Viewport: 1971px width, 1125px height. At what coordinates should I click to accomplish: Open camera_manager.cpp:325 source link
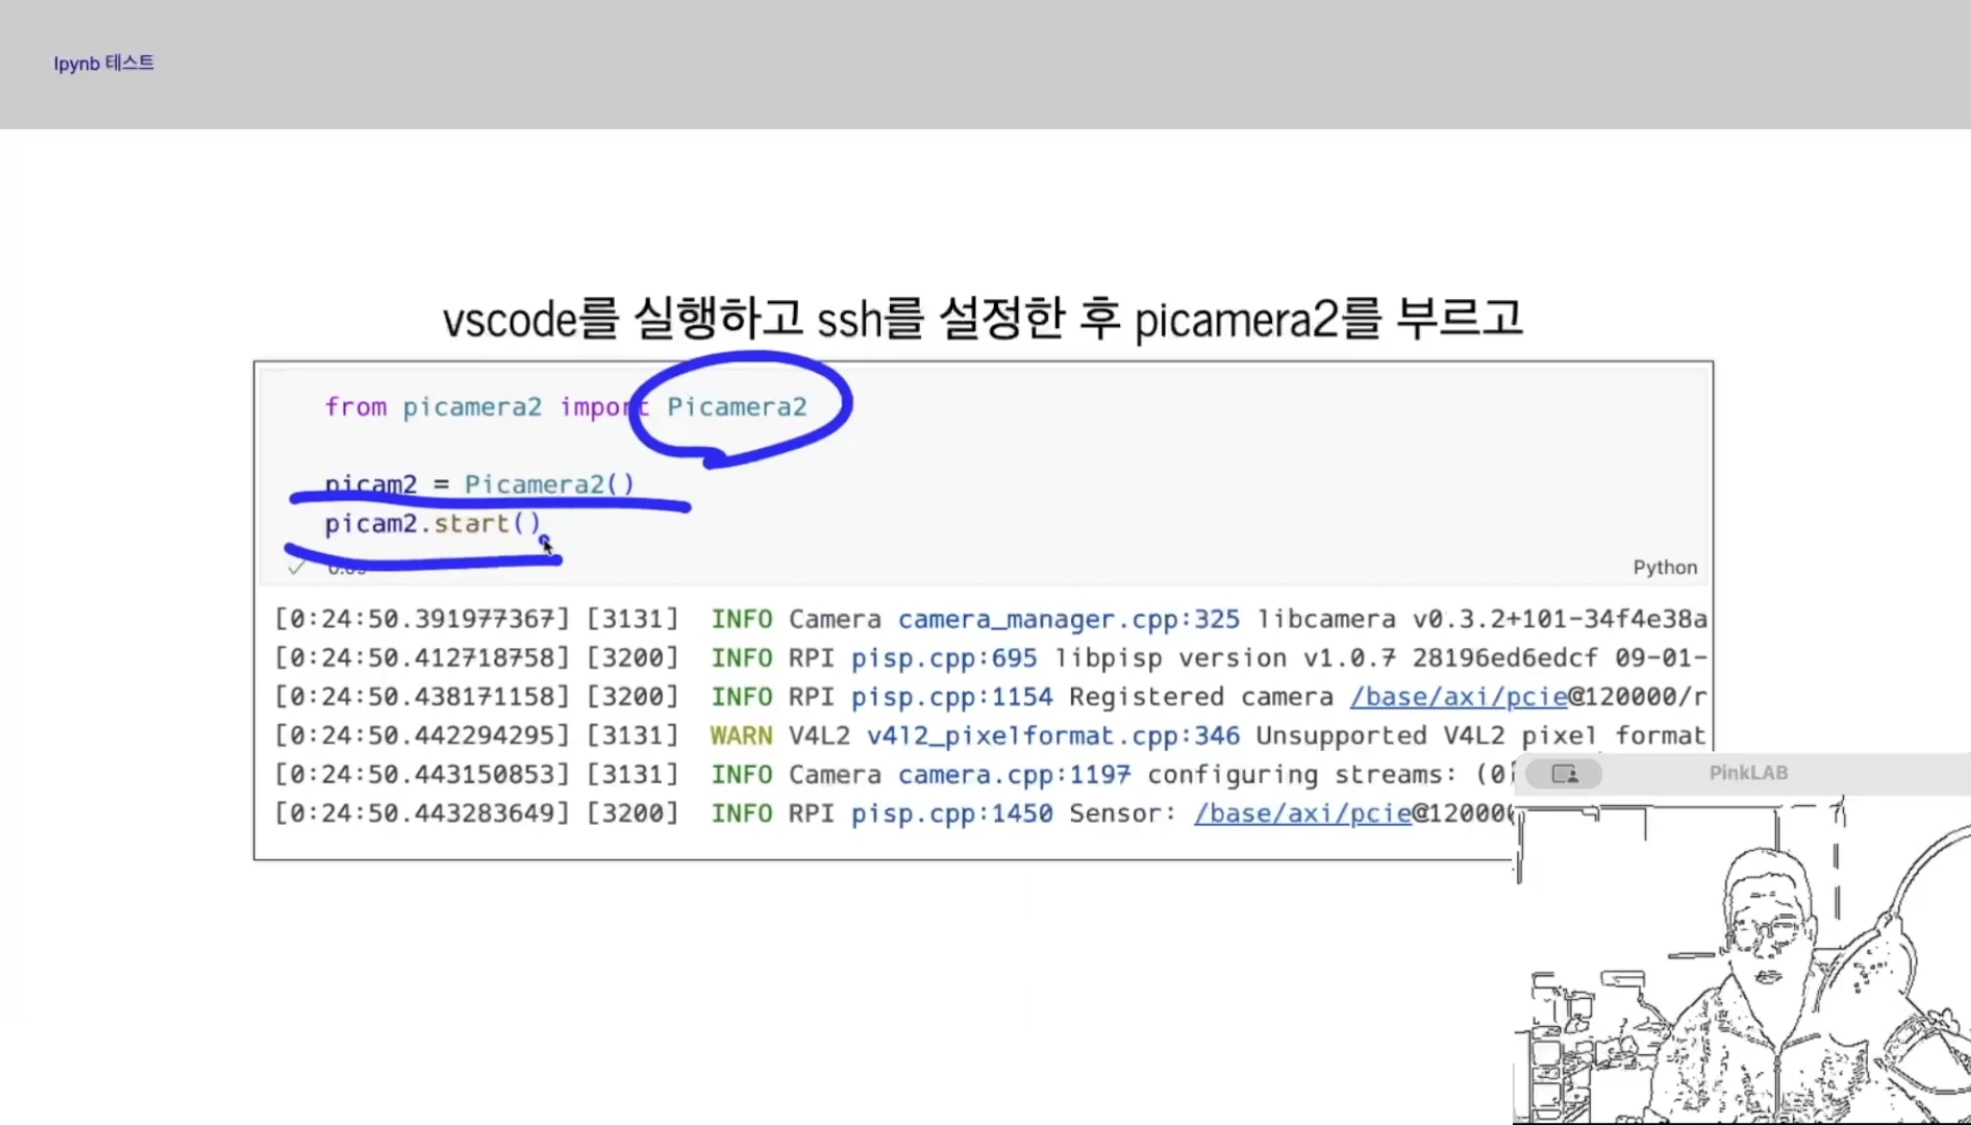click(x=1068, y=619)
